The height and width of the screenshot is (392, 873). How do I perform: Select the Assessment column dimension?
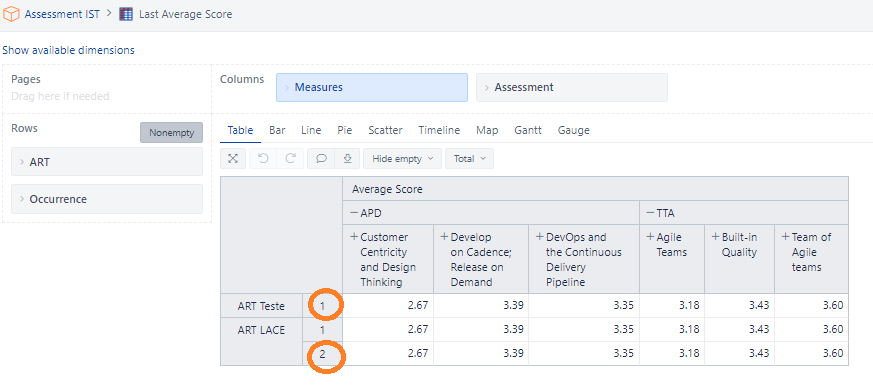coord(572,87)
